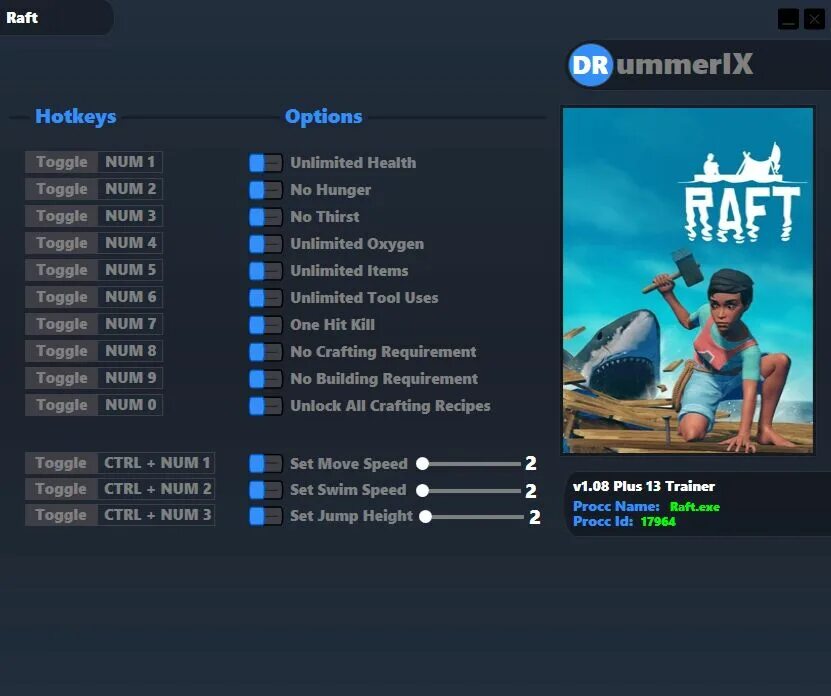Select the NUM 1 hotkey field
The width and height of the screenshot is (831, 696).
(130, 162)
